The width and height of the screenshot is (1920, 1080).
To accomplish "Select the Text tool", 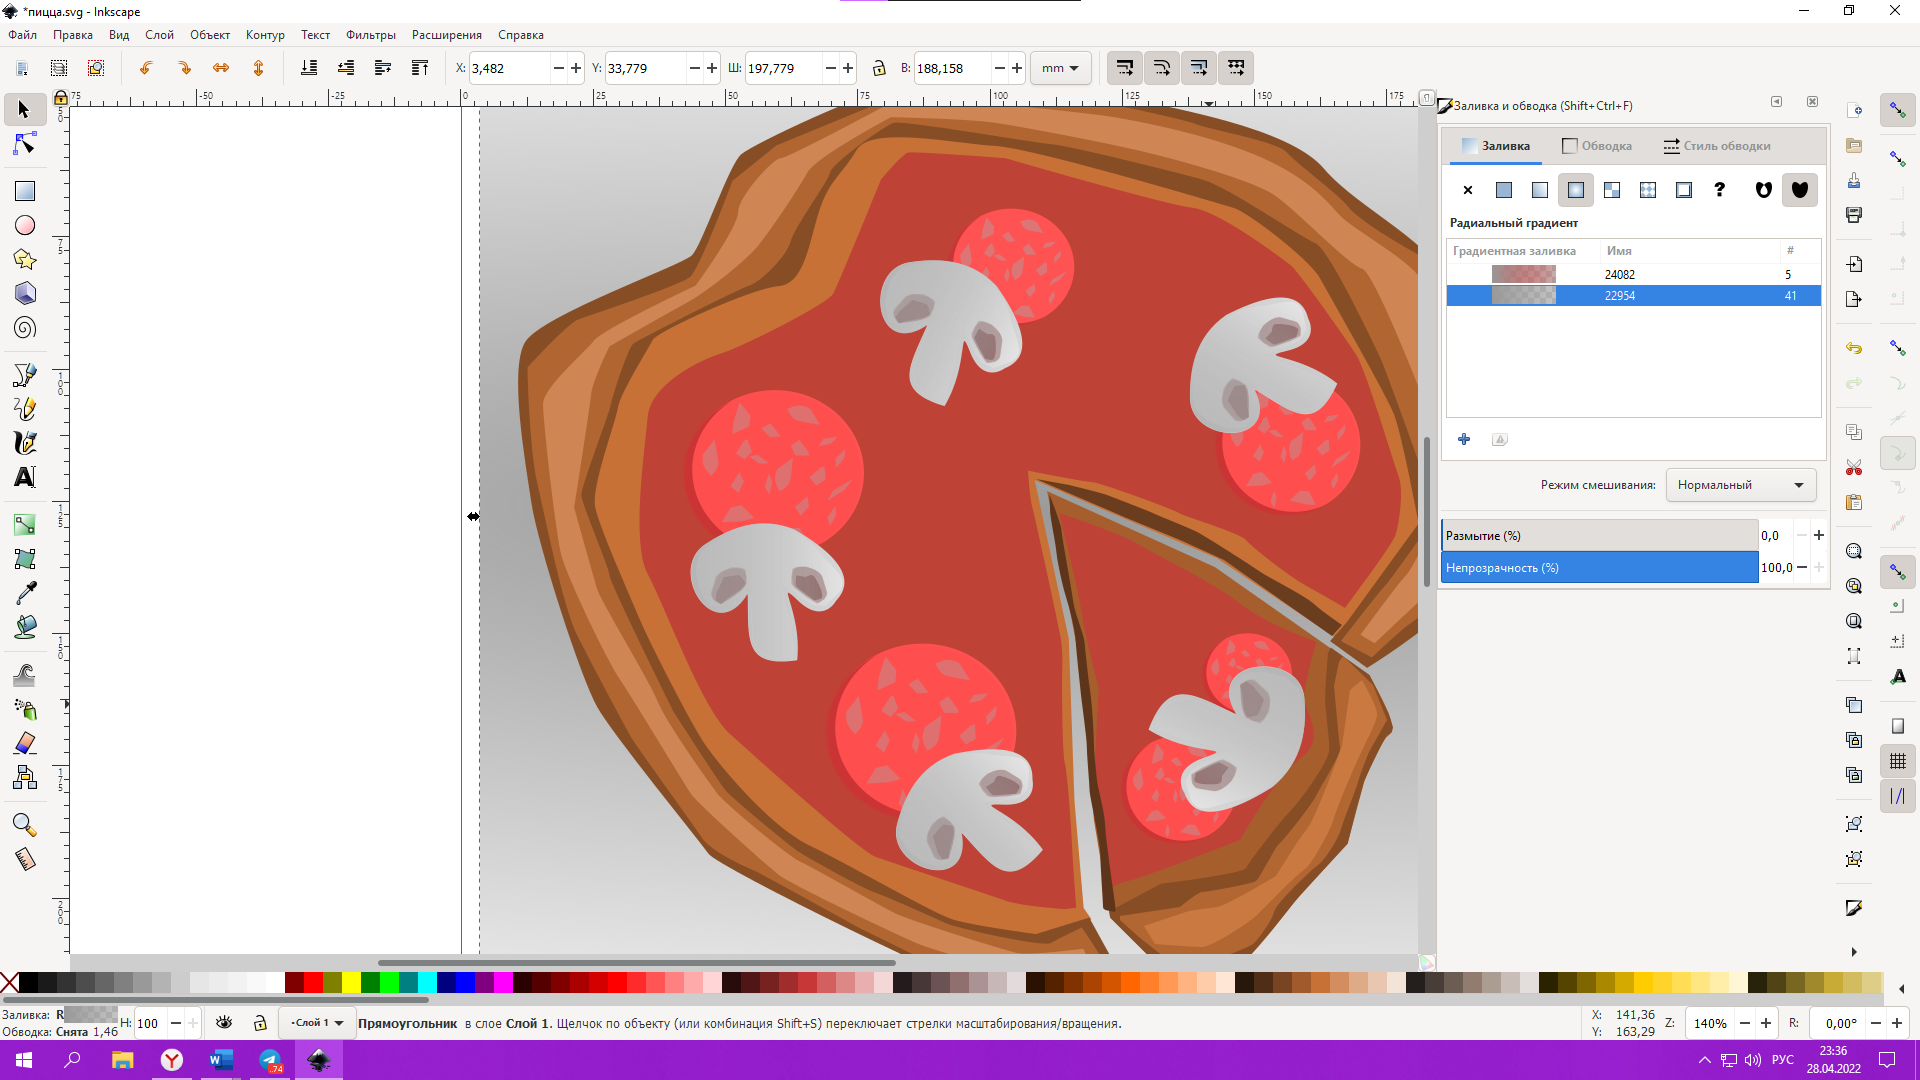I will [x=25, y=477].
